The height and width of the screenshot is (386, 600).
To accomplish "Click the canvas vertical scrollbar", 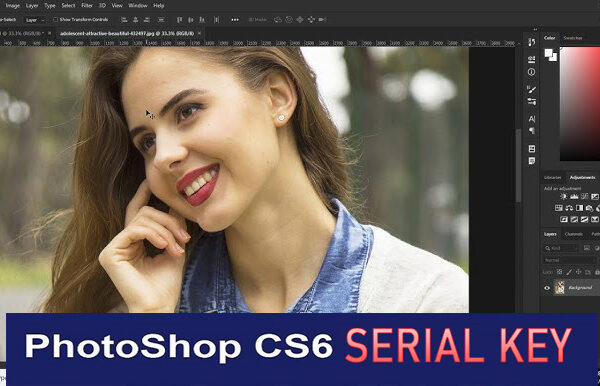I will (518, 165).
